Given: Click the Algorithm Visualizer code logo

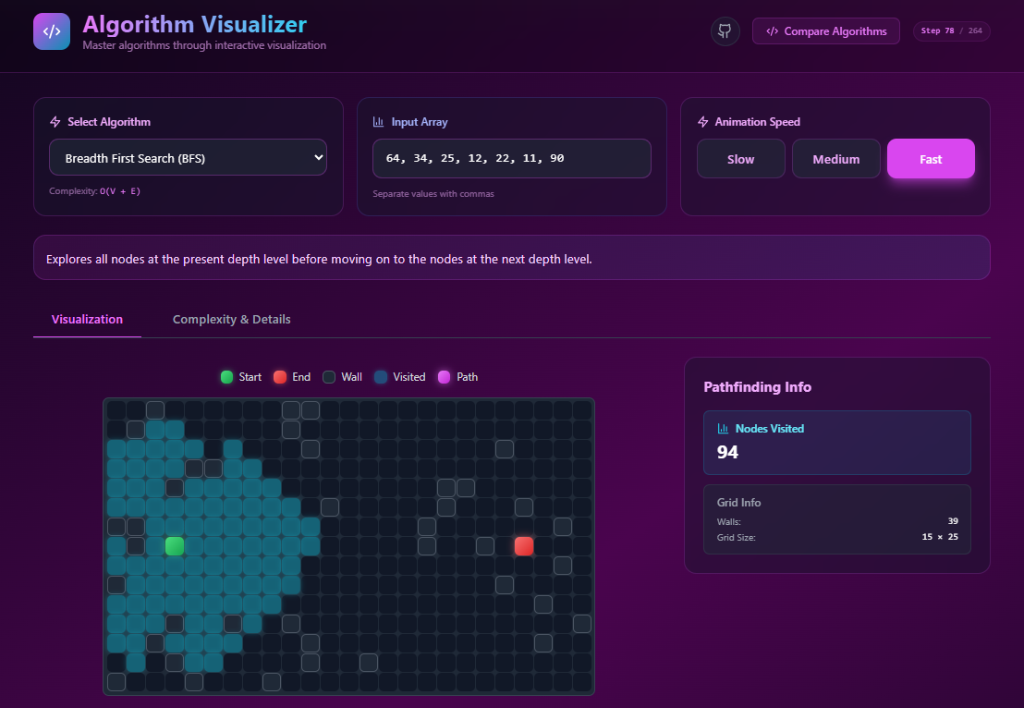Looking at the screenshot, I should tap(51, 31).
